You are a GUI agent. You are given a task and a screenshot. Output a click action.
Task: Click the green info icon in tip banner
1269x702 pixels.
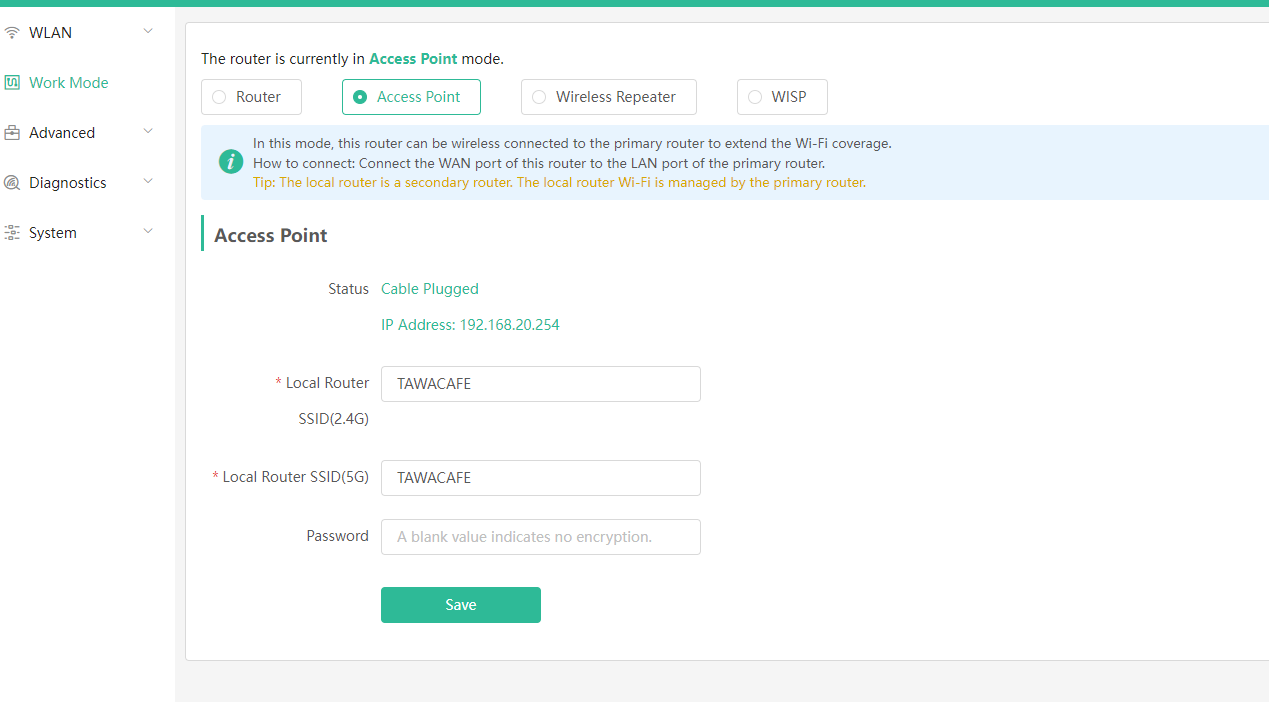click(x=231, y=161)
